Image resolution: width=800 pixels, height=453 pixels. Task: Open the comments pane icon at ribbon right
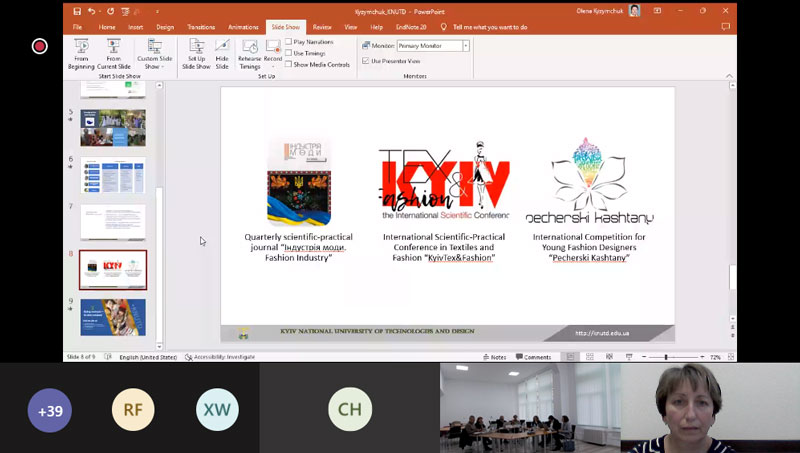[726, 27]
